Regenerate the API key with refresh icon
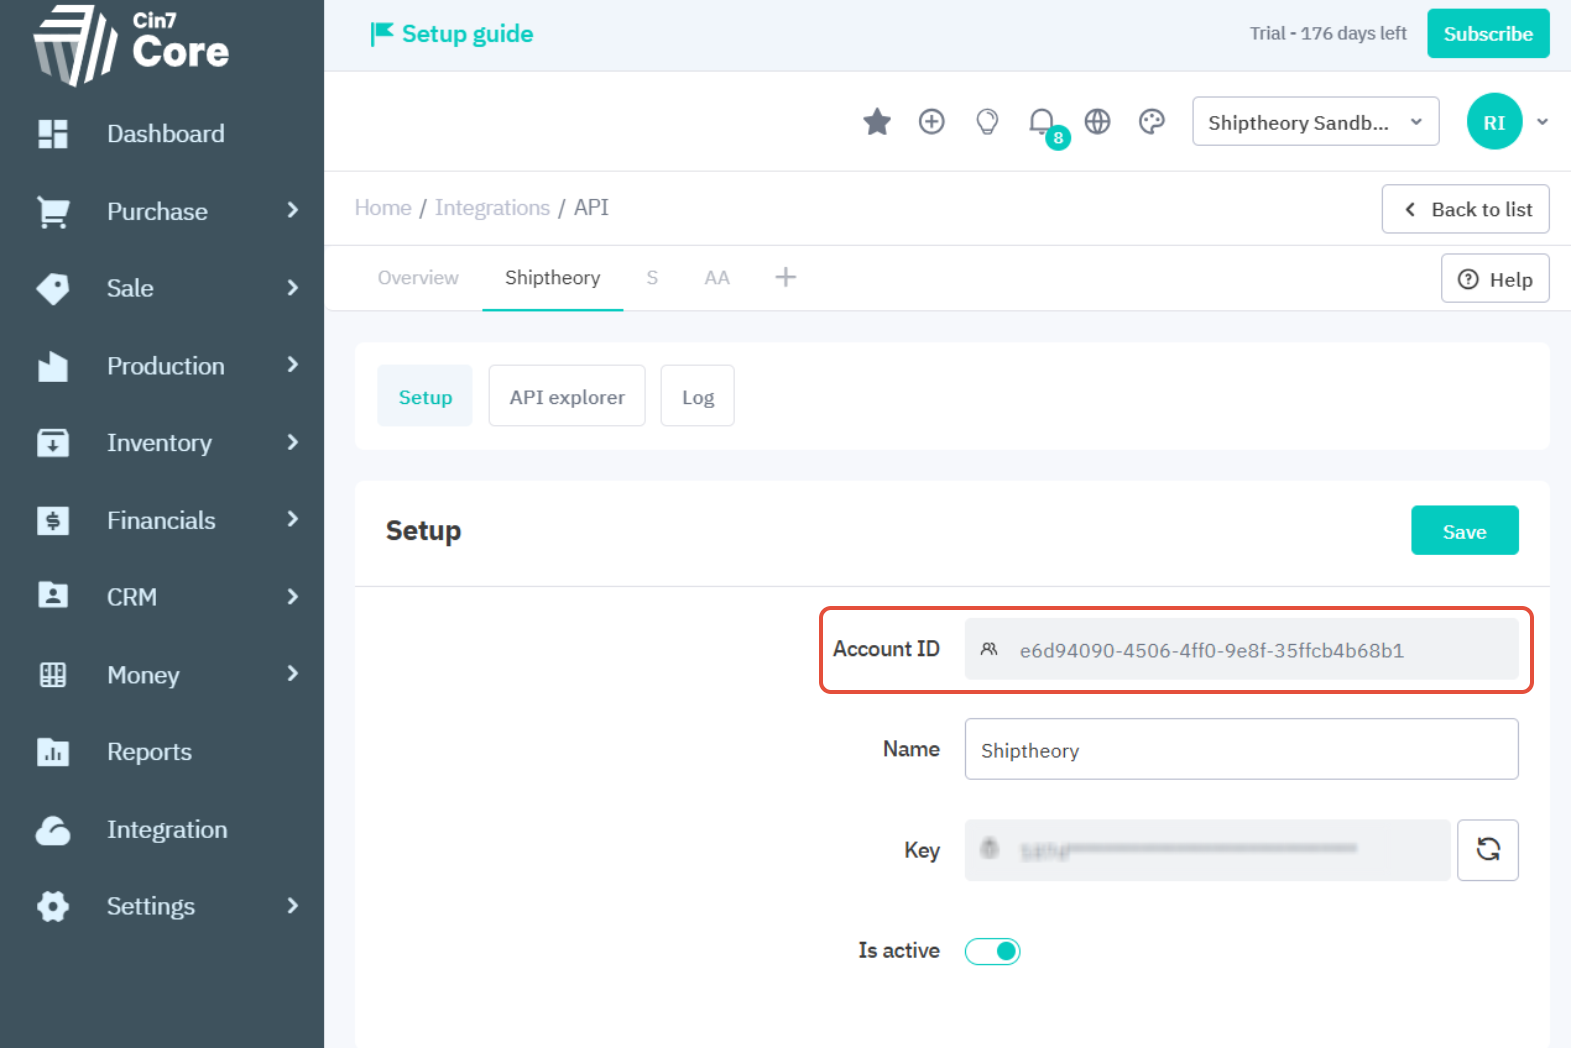Viewport: 1571px width, 1048px height. coord(1488,850)
